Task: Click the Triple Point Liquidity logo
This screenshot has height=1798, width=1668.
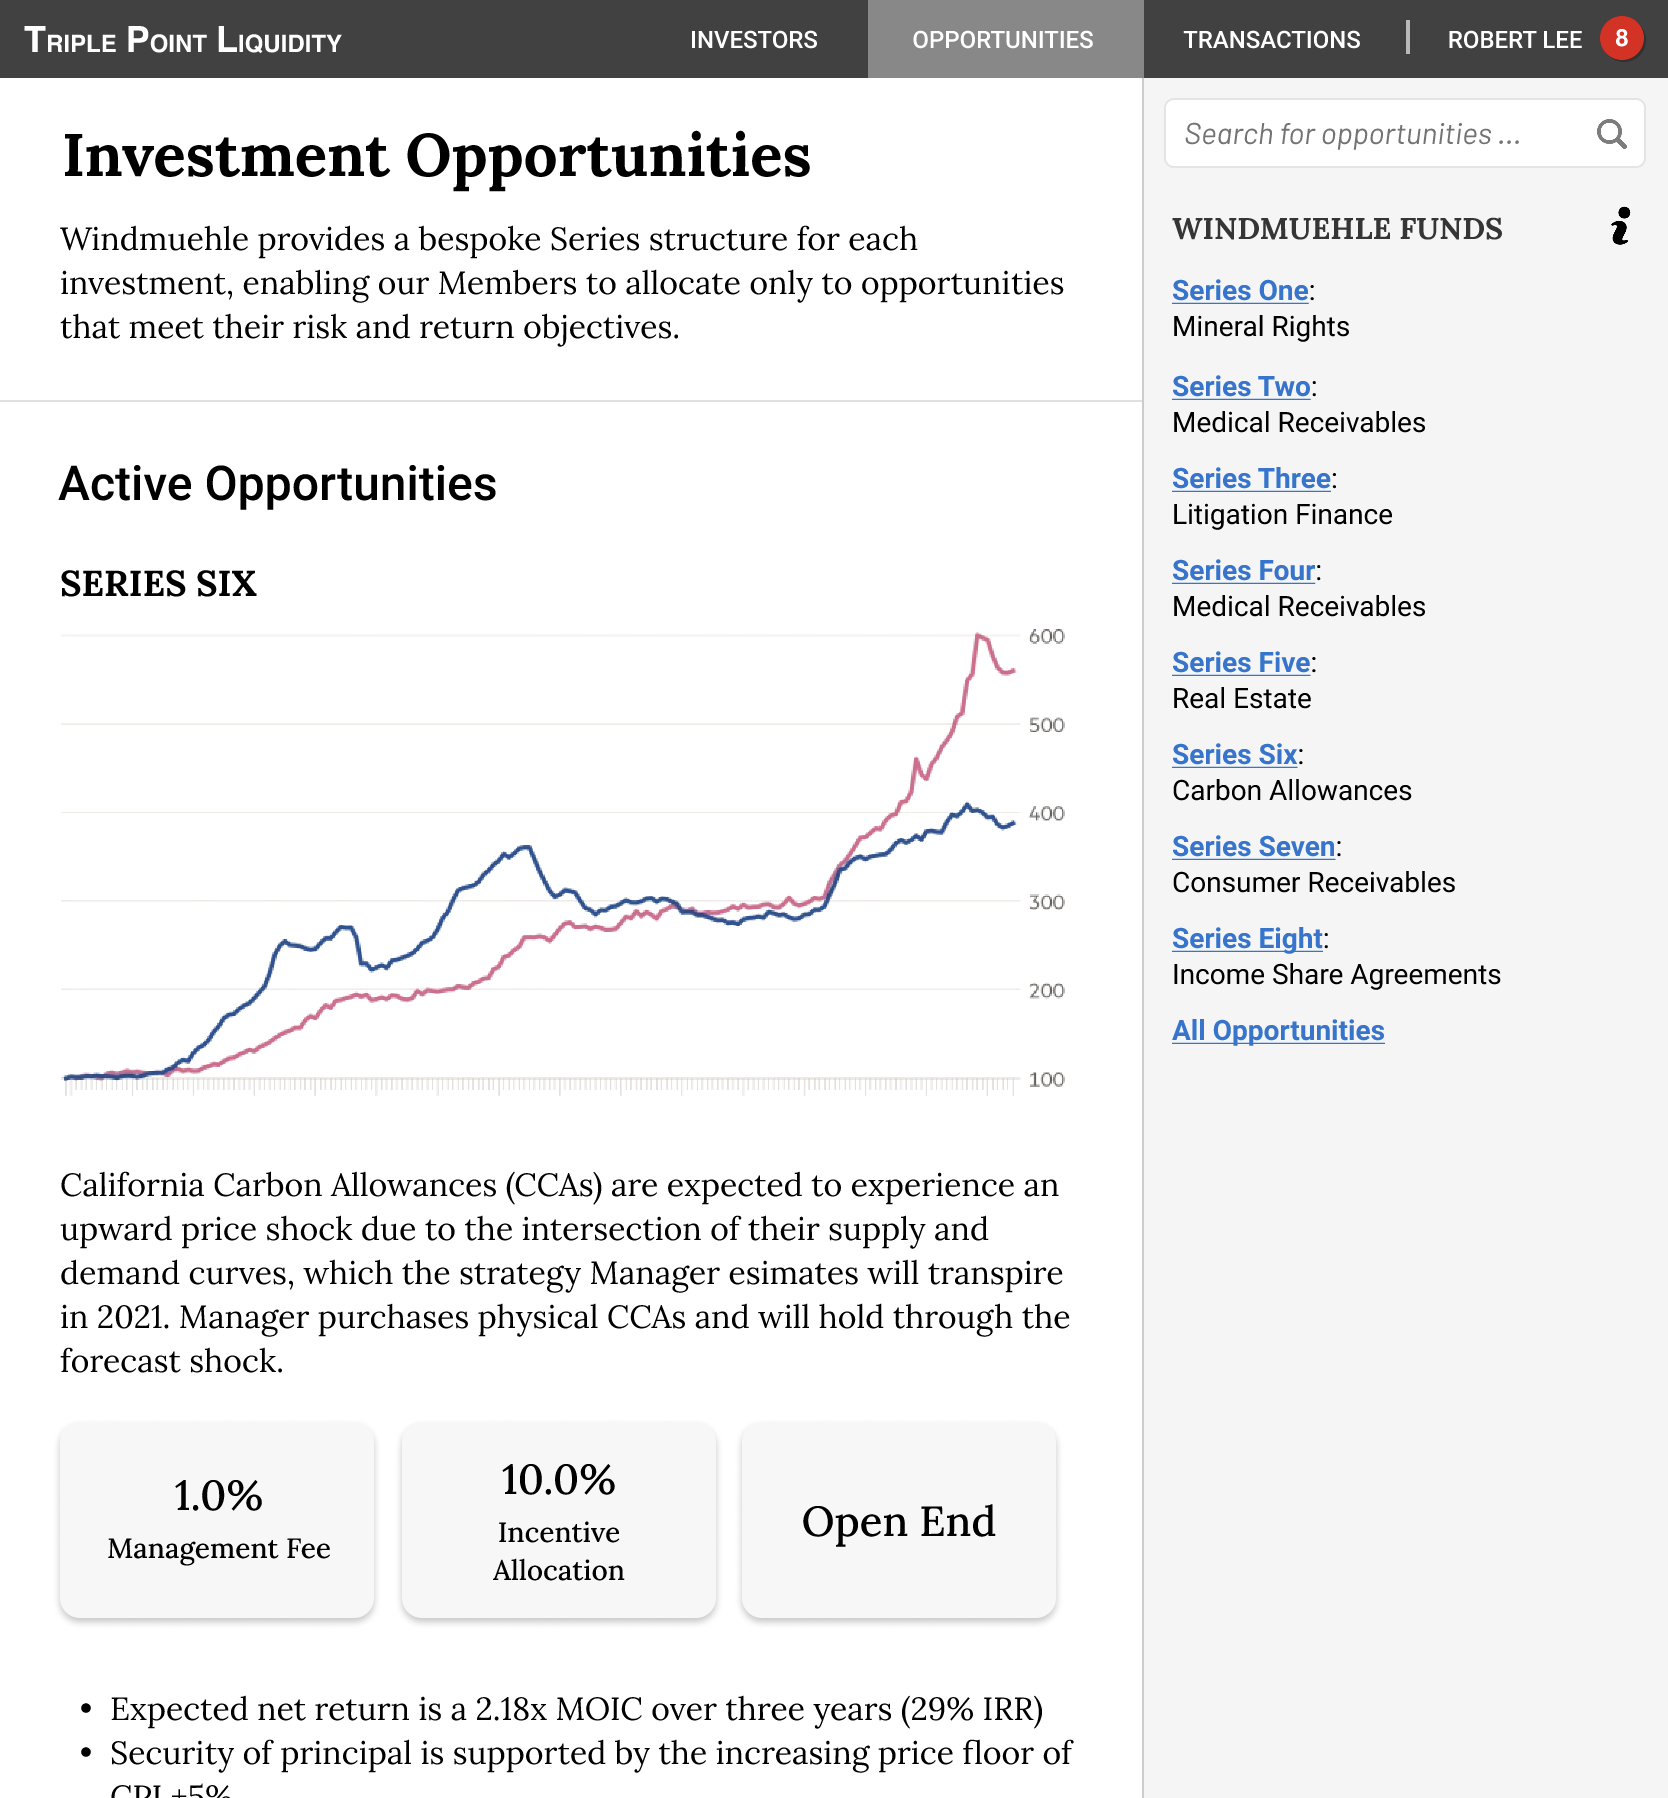Action: 183,40
